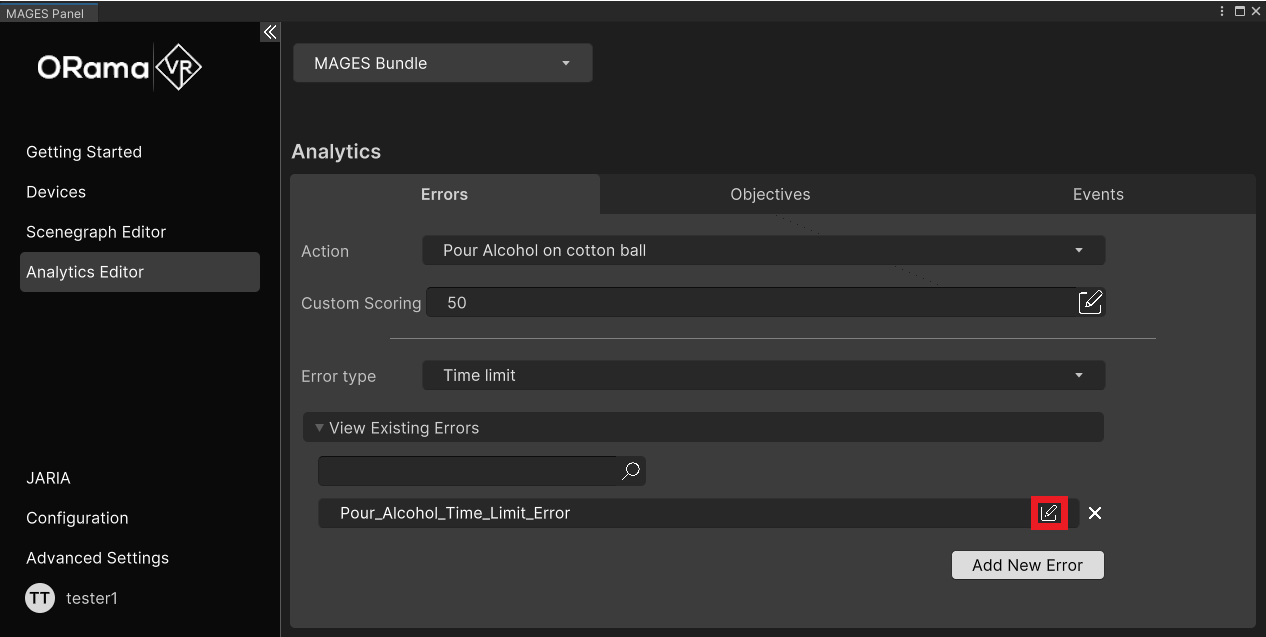Image resolution: width=1266 pixels, height=637 pixels.
Task: Open the panel's three-dot options menu
Action: pos(1222,11)
